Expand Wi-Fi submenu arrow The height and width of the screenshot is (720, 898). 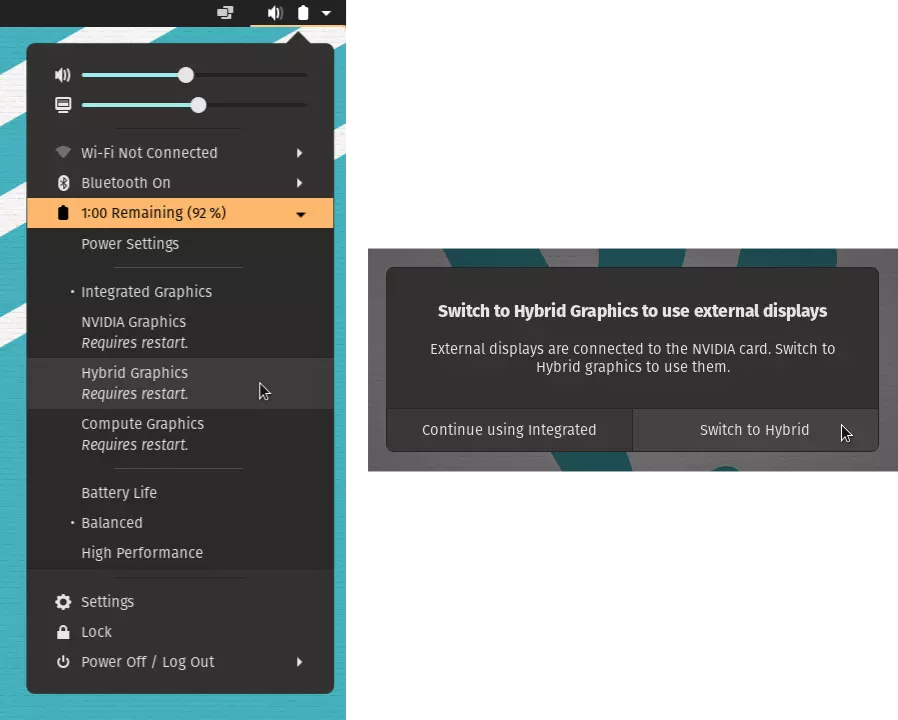tap(300, 153)
